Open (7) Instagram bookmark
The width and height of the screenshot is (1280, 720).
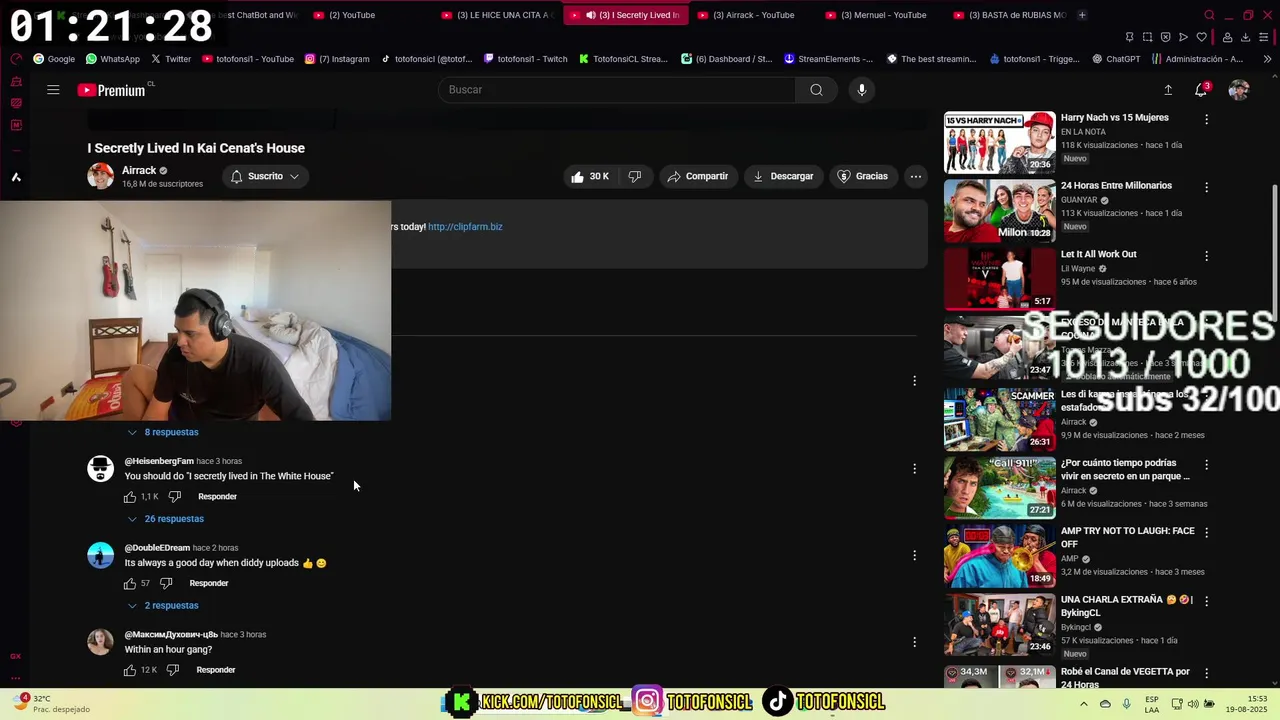[337, 59]
